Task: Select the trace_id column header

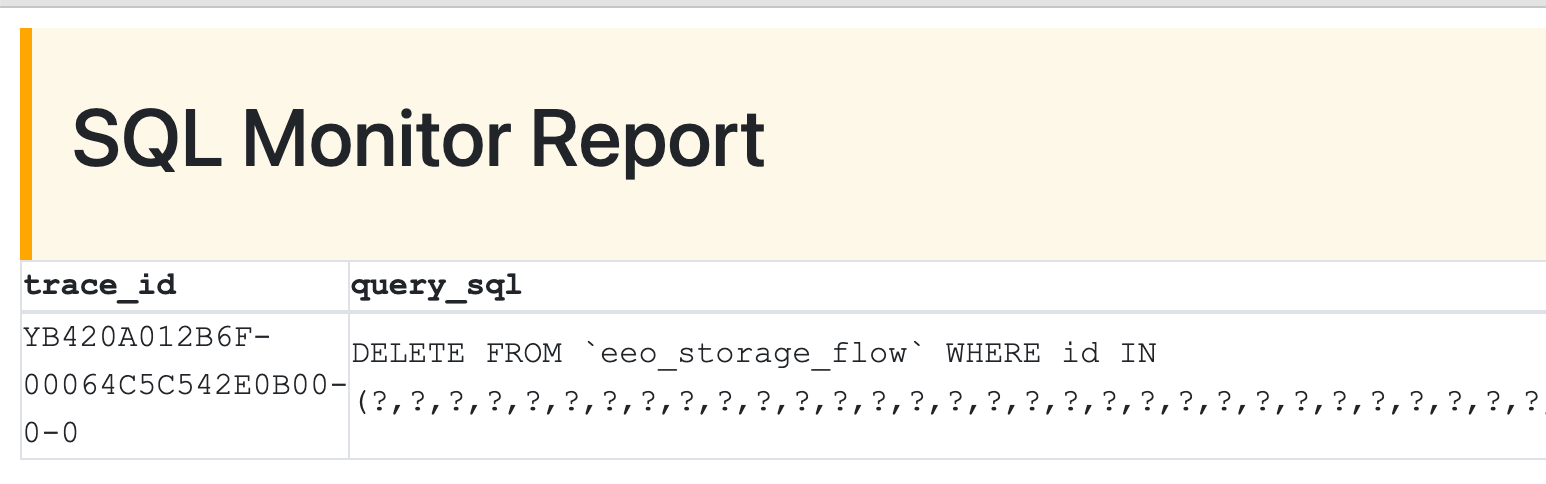Action: pyautogui.click(x=100, y=286)
